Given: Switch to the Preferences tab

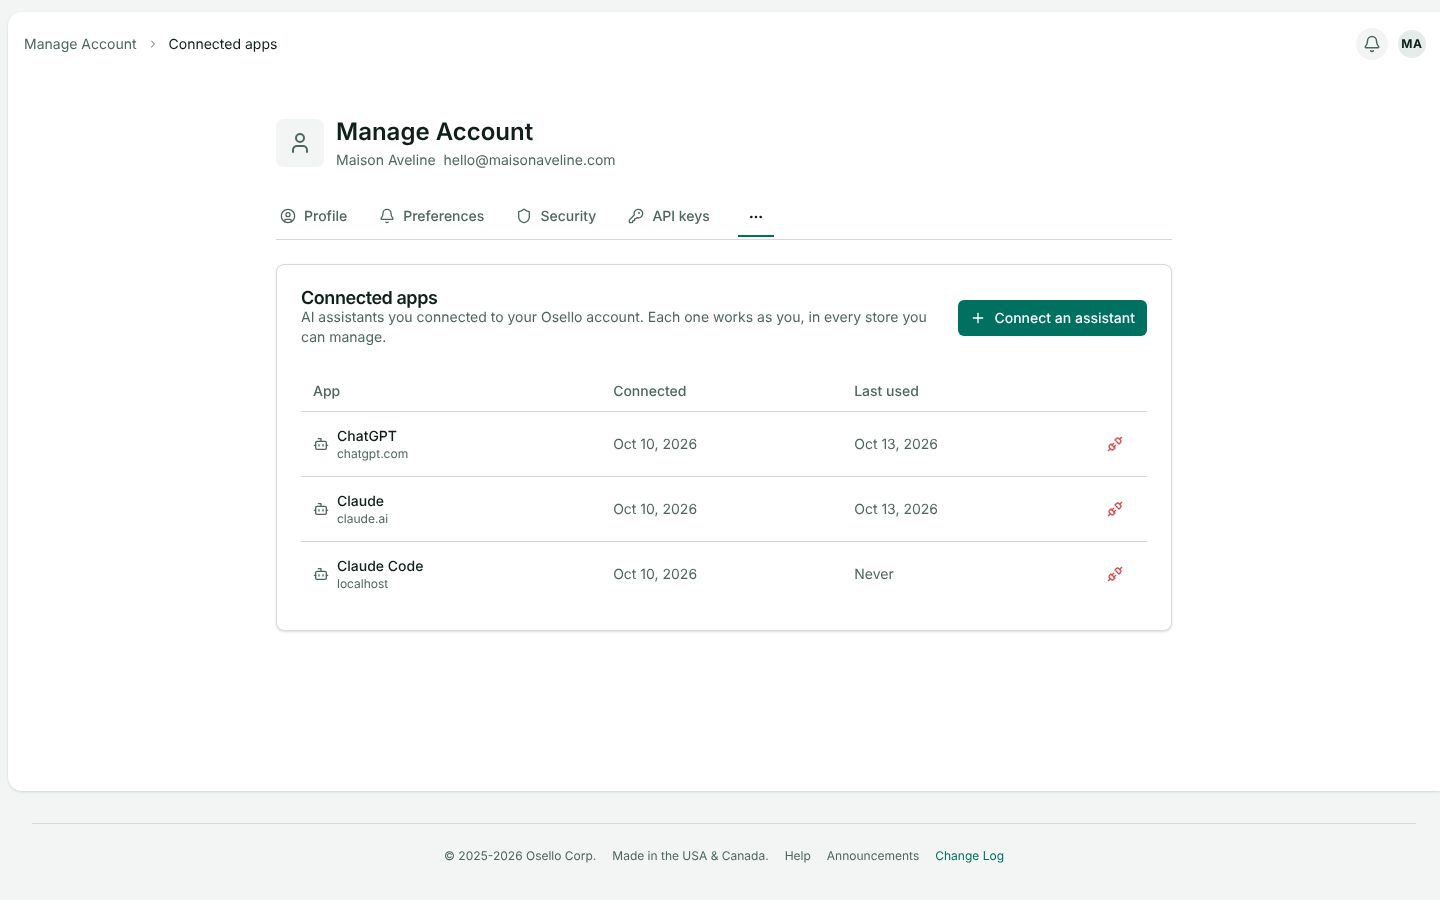Looking at the screenshot, I should click(x=432, y=216).
